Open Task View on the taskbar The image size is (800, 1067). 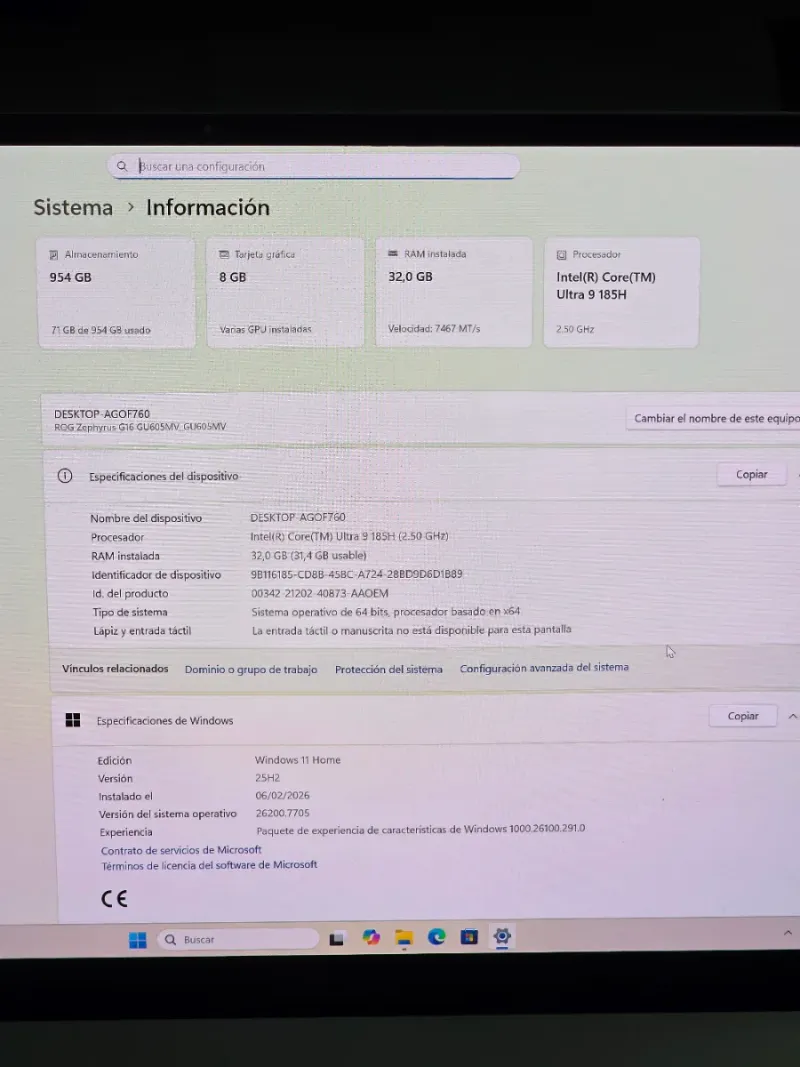coord(336,939)
